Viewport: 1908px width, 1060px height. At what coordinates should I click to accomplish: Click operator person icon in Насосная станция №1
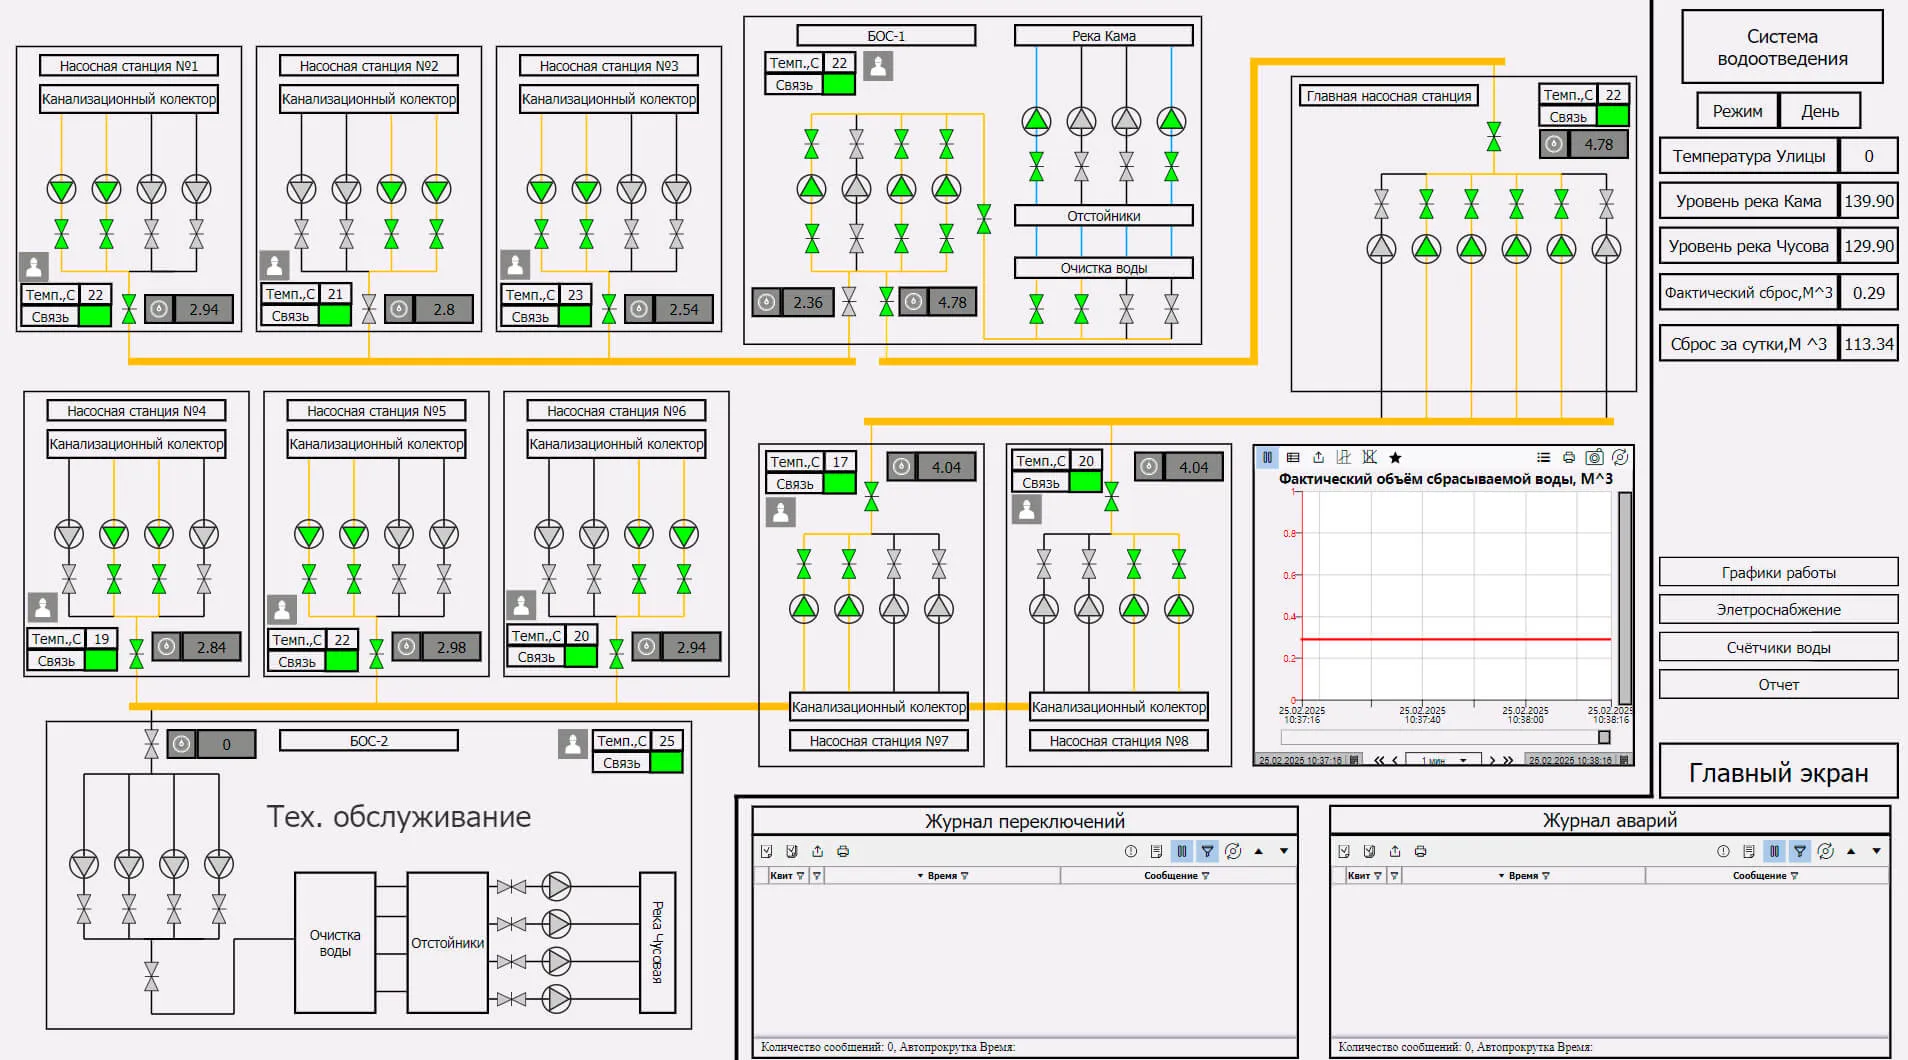pos(34,267)
